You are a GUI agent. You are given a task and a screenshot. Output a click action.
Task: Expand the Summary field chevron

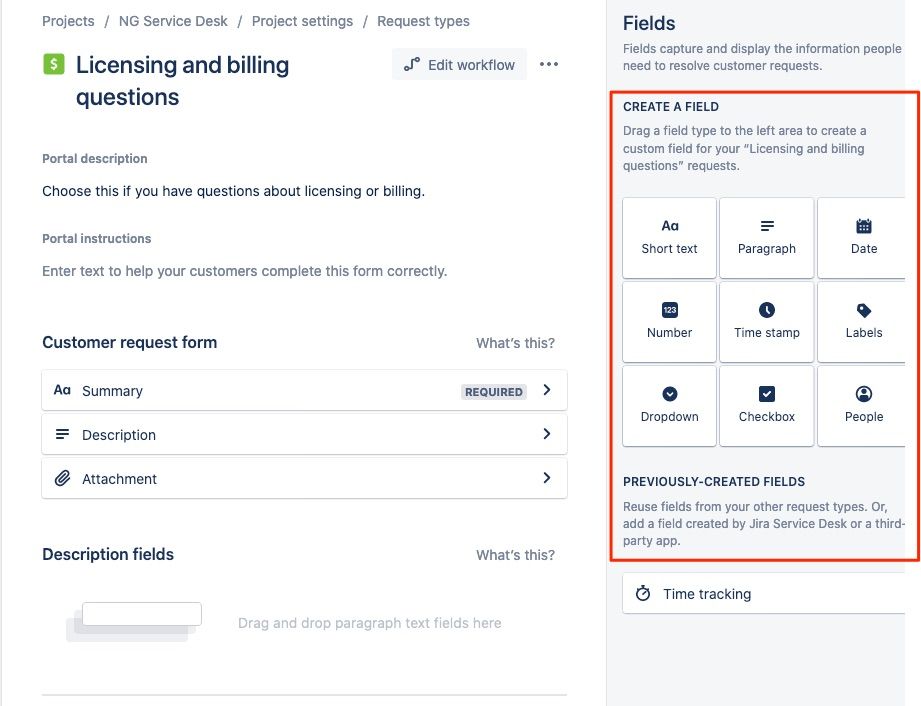[x=547, y=390]
